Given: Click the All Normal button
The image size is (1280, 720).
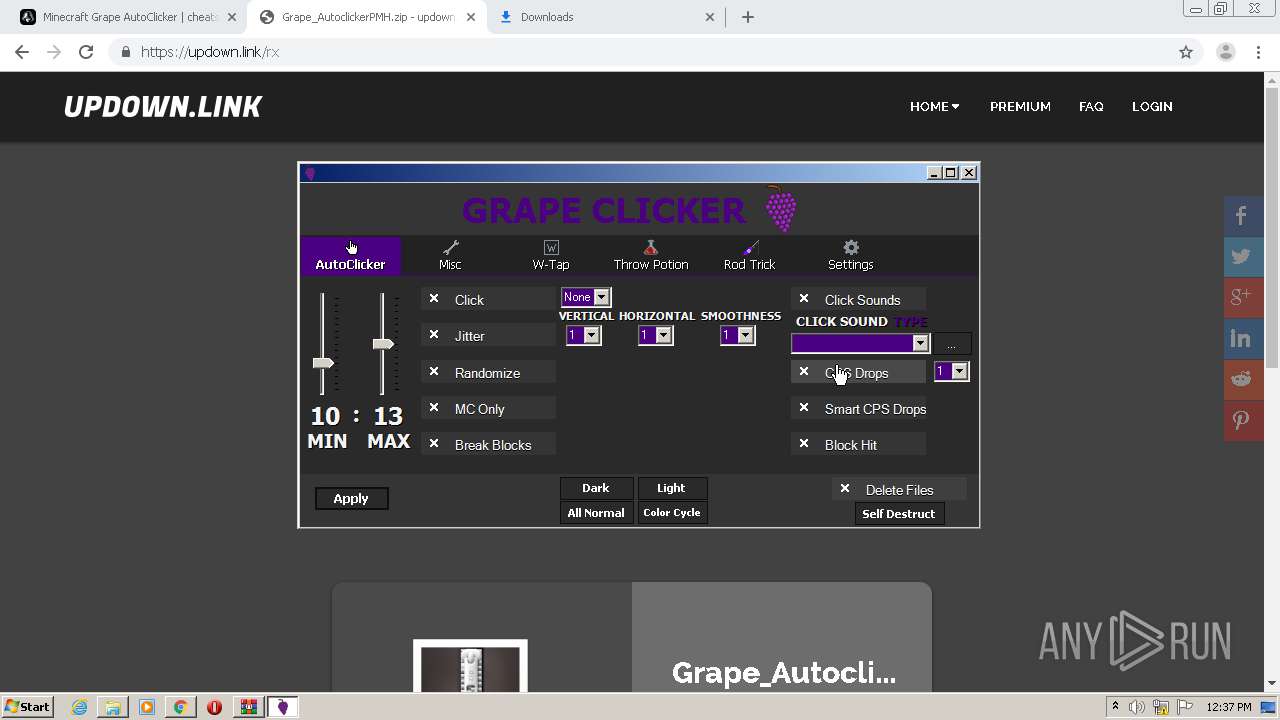Looking at the screenshot, I should click(596, 512).
